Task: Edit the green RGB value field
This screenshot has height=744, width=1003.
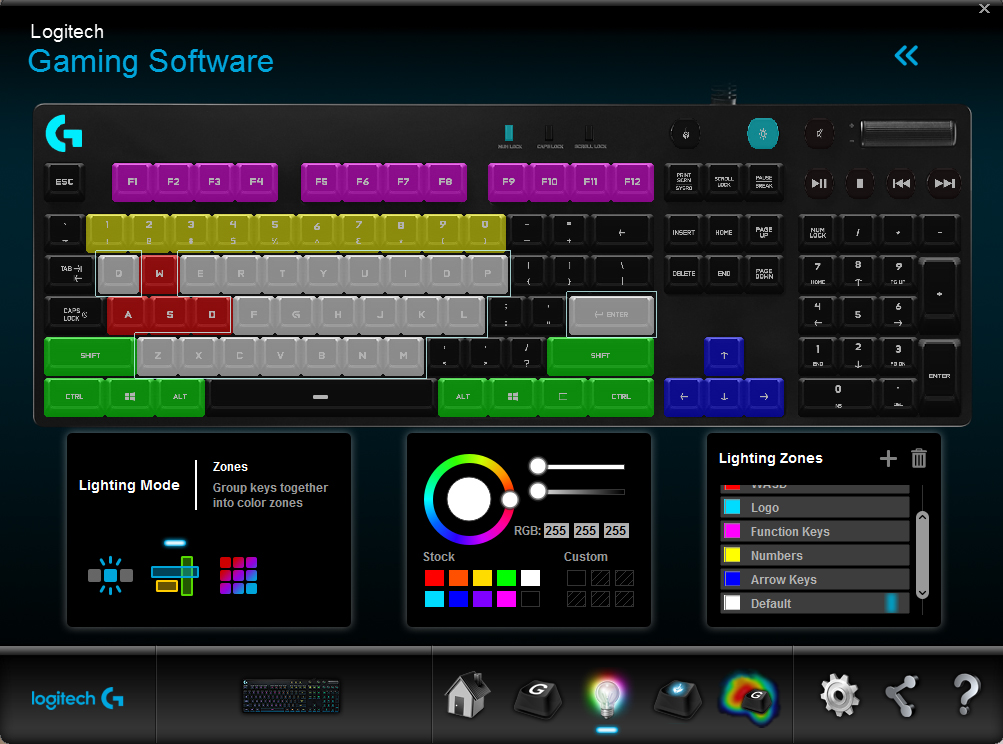Action: (585, 530)
